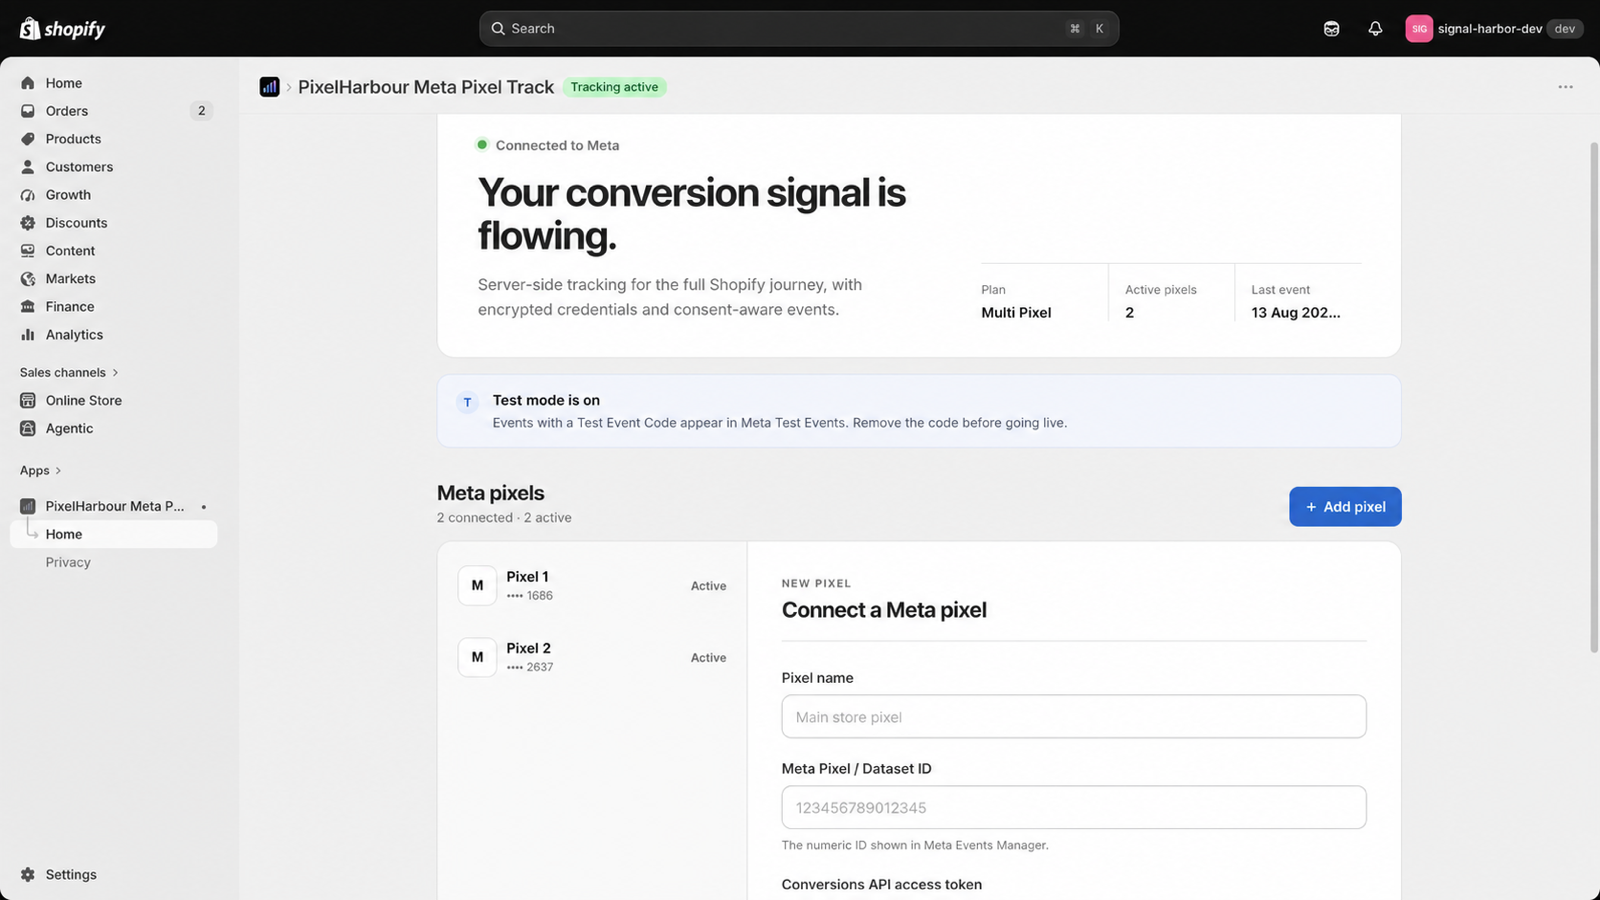Click the 'Connect a Meta pixel' heading
The width and height of the screenshot is (1600, 900).
point(884,610)
